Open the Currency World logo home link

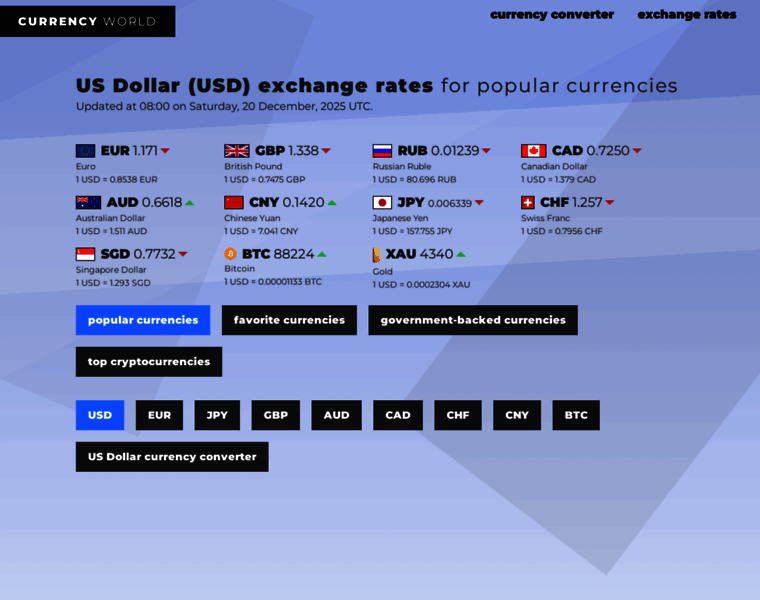point(87,21)
